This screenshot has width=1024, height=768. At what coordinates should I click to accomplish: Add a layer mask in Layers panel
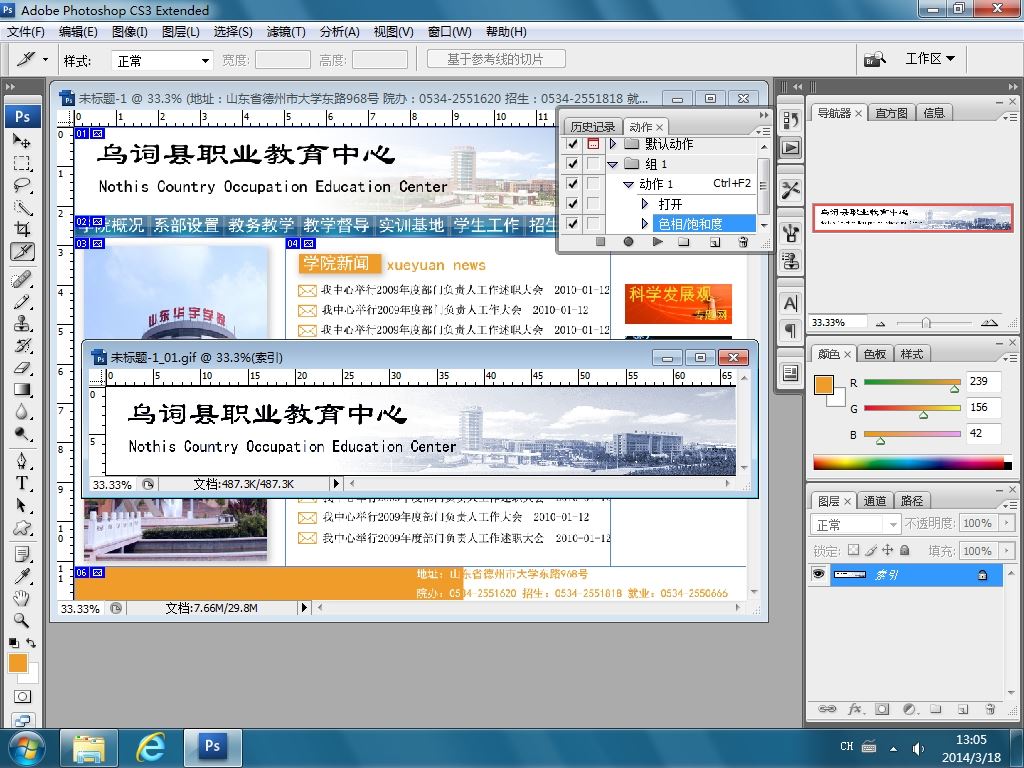click(x=882, y=709)
